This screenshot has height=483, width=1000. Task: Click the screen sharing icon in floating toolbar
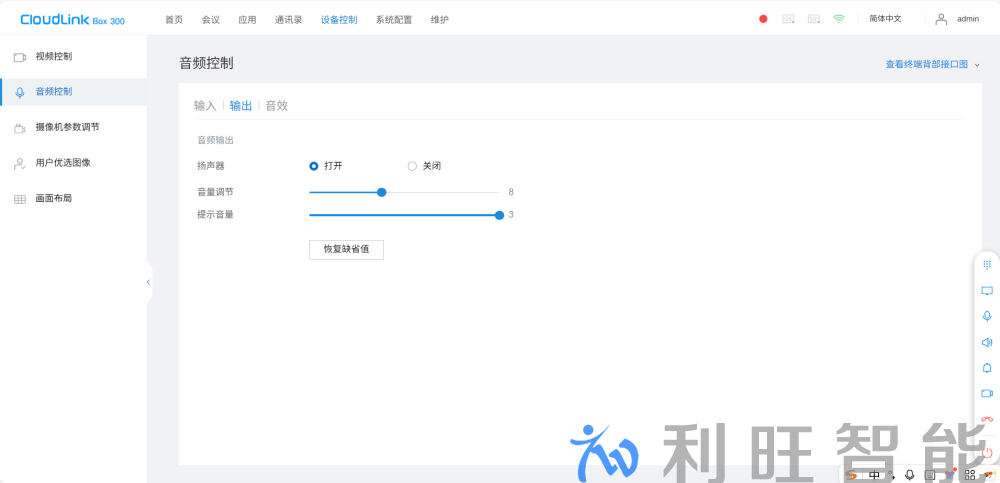pyautogui.click(x=987, y=291)
